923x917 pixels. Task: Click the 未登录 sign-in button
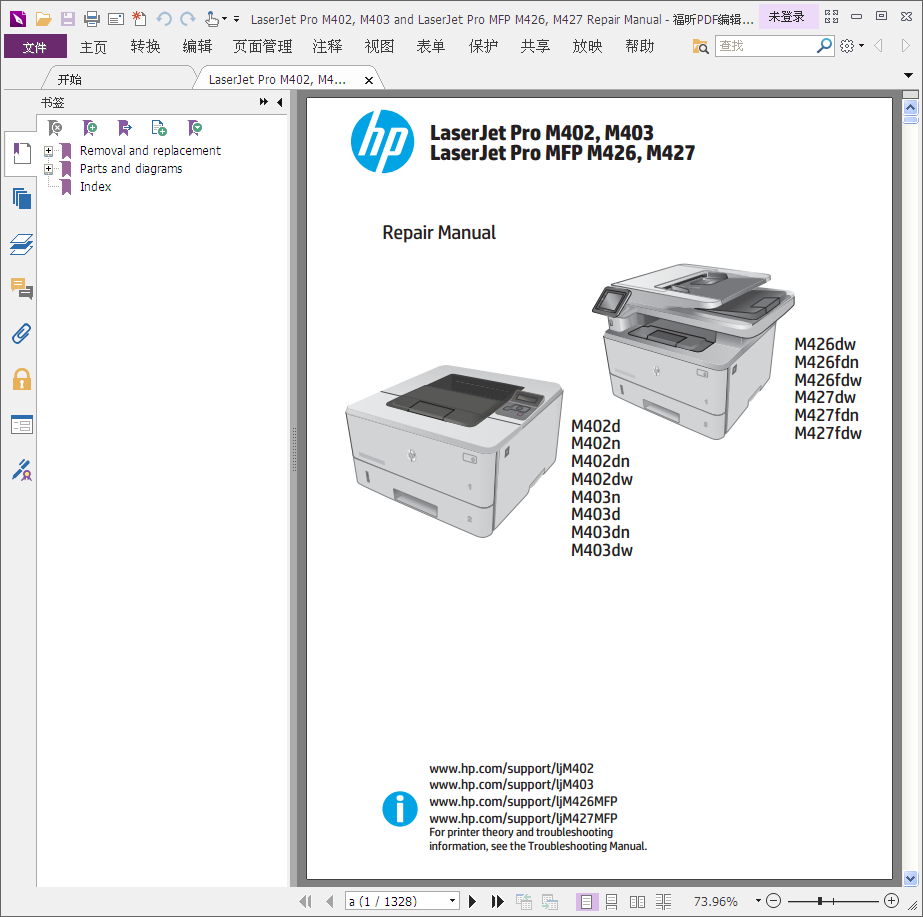[x=787, y=16]
